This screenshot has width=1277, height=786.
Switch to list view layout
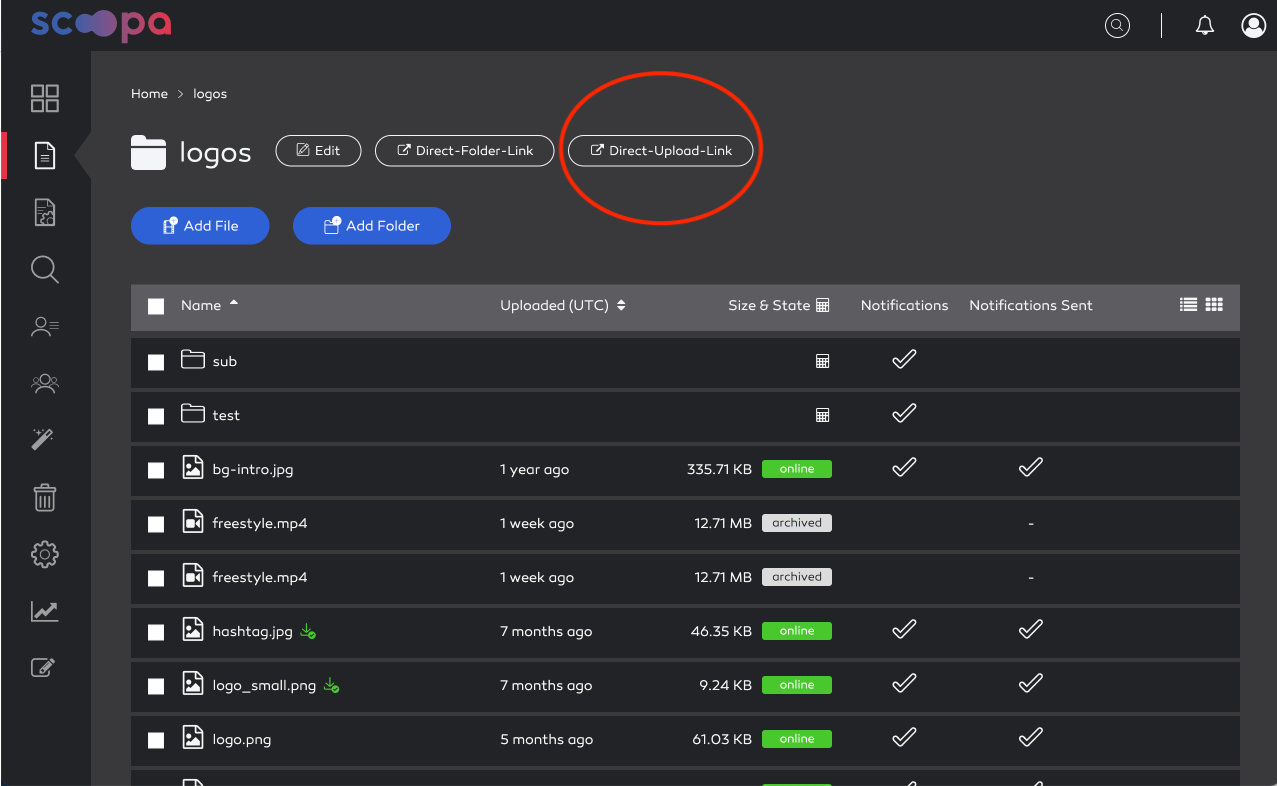[x=1188, y=305]
